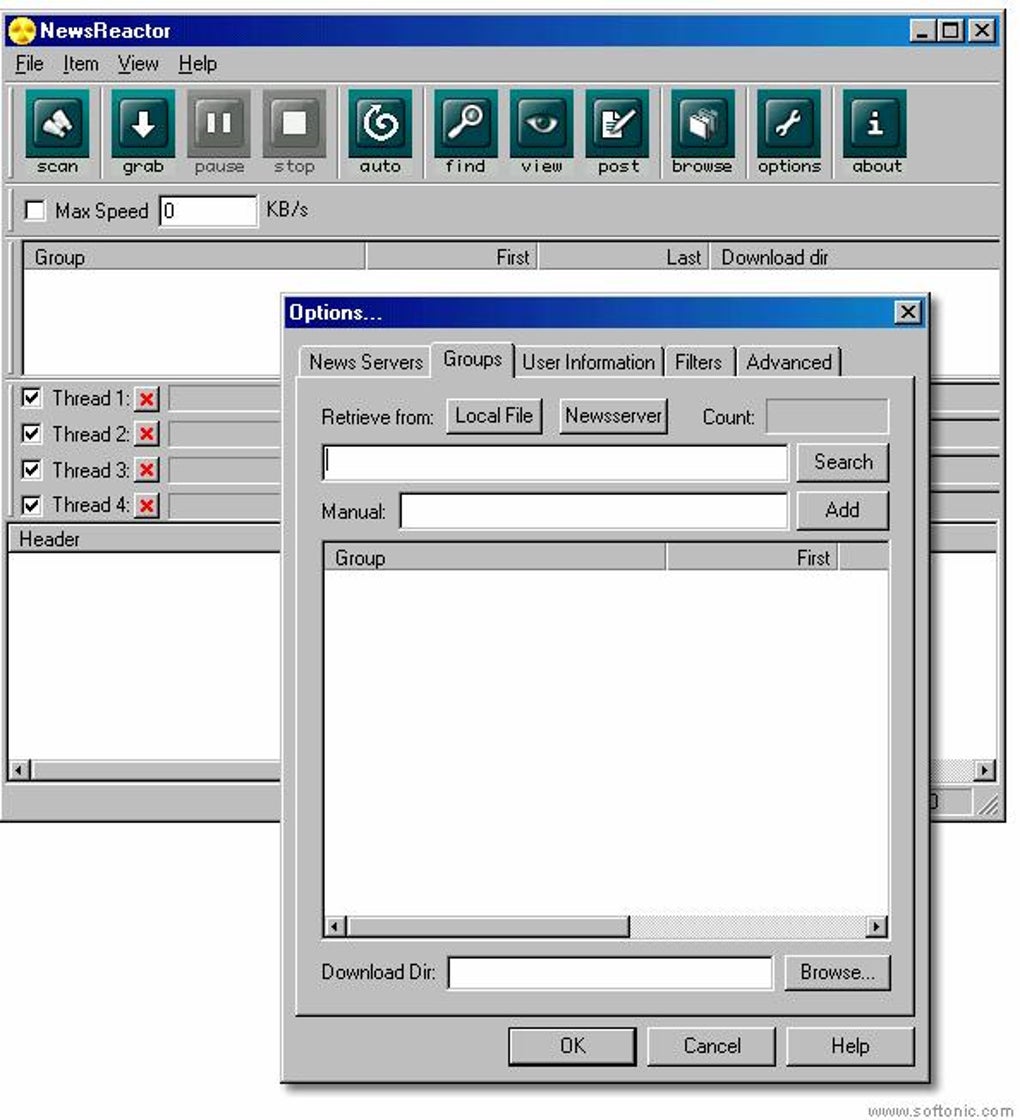This screenshot has height=1120, width=1020.
Task: Click right arrow of Options group list scrollbar
Action: tap(876, 926)
